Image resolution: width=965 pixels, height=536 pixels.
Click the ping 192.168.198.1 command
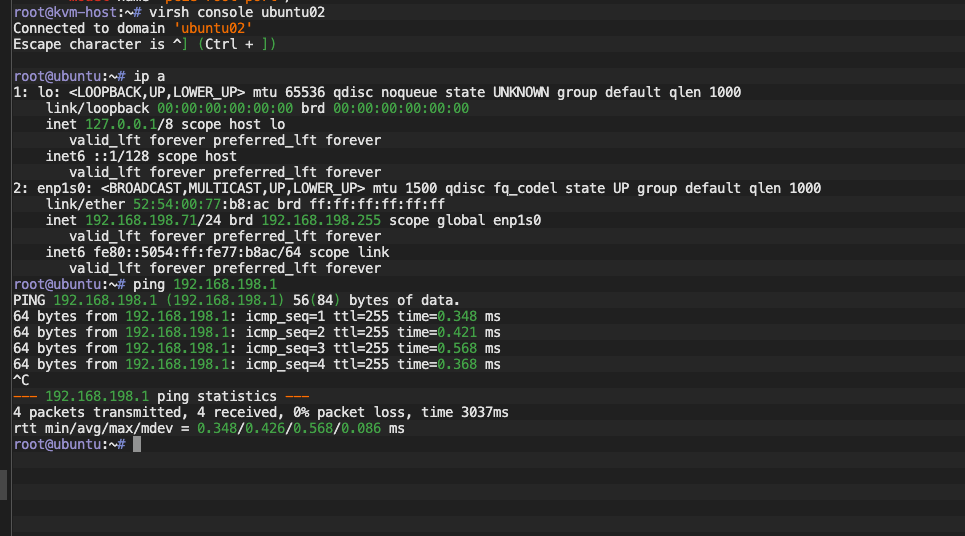click(x=205, y=284)
